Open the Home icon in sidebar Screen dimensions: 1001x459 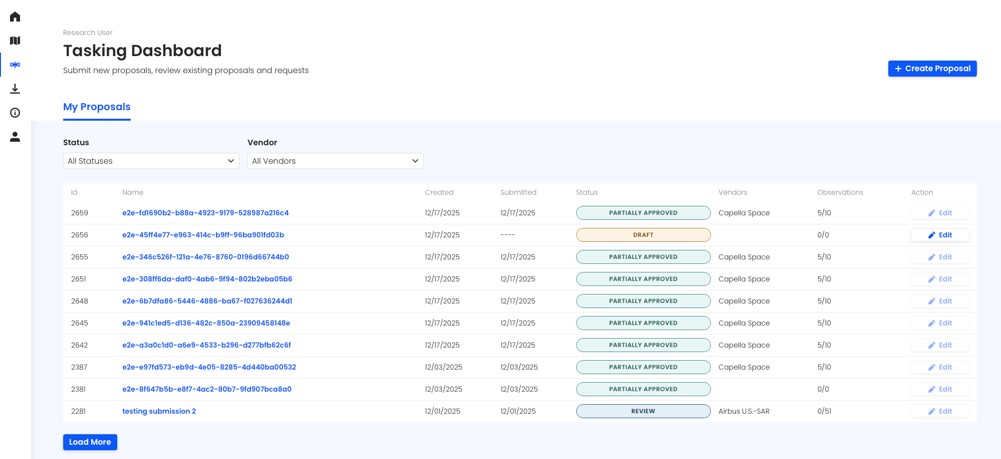click(x=15, y=17)
